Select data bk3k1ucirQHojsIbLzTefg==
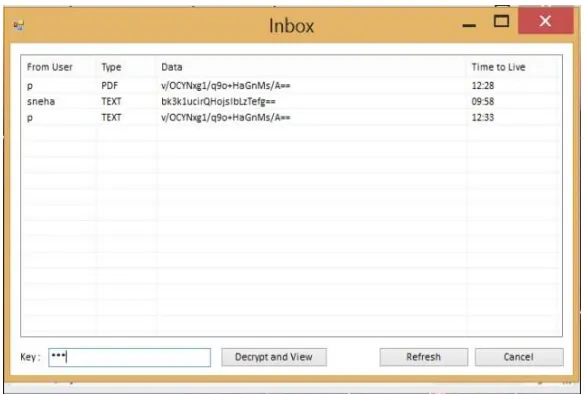The image size is (586, 394). point(218,101)
